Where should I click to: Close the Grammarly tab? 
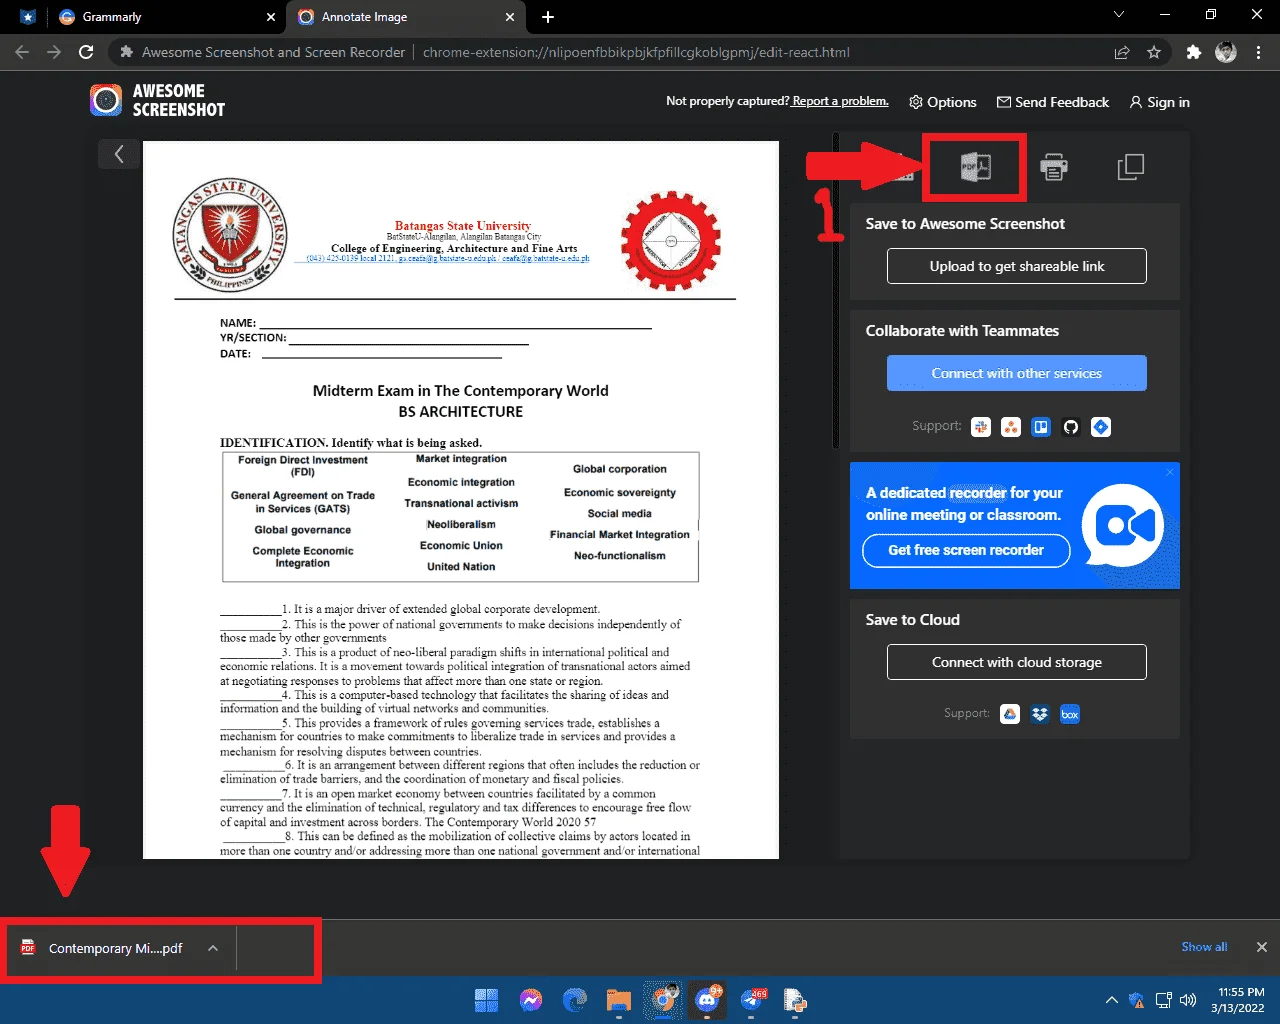pyautogui.click(x=271, y=17)
